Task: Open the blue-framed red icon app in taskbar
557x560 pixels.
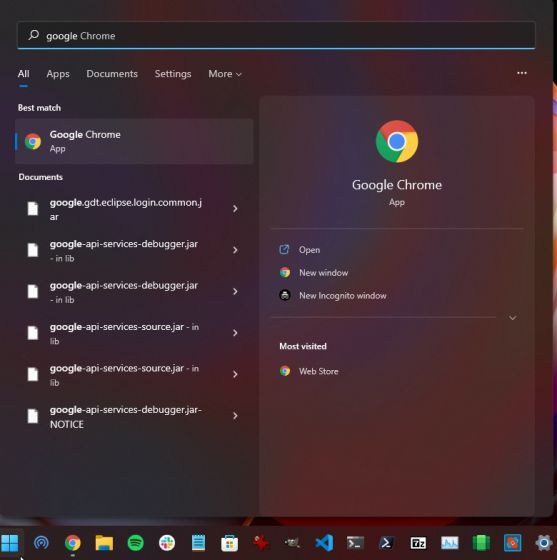Action: tap(512, 543)
